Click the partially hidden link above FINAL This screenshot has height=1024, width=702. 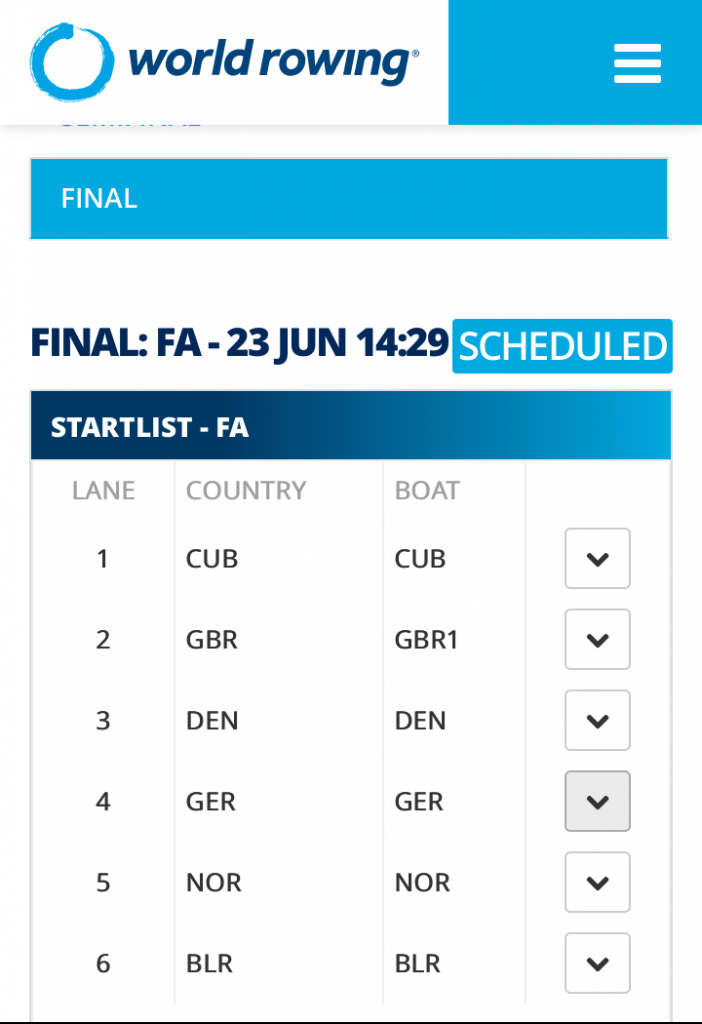coord(131,124)
